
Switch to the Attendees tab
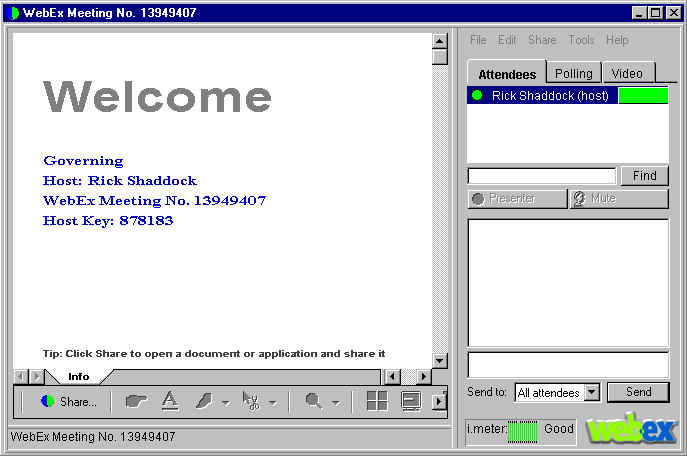tap(507, 73)
